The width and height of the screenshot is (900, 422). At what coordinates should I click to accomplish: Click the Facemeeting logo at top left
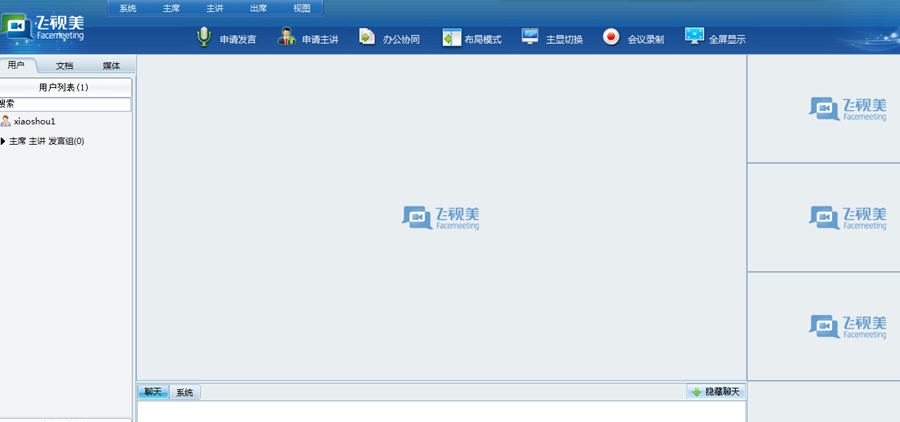43,28
